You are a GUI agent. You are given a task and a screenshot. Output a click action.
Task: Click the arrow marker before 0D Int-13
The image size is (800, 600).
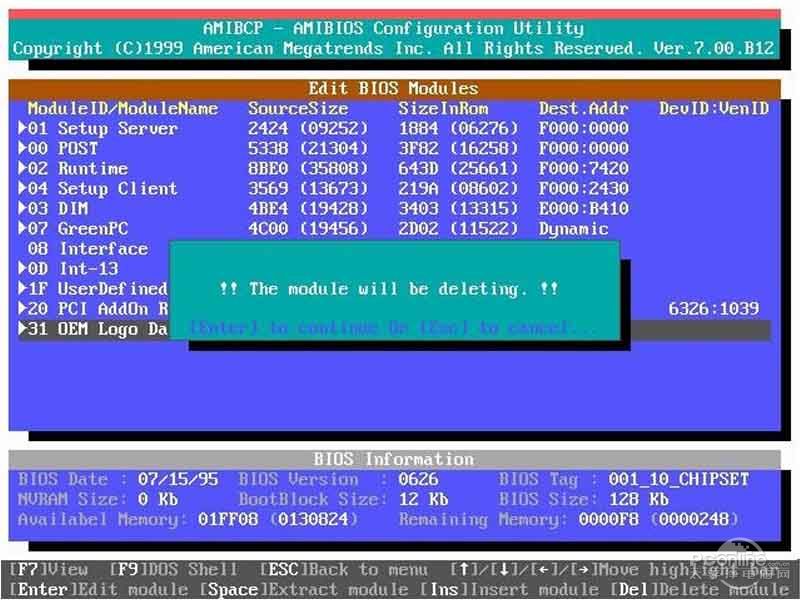coord(22,268)
